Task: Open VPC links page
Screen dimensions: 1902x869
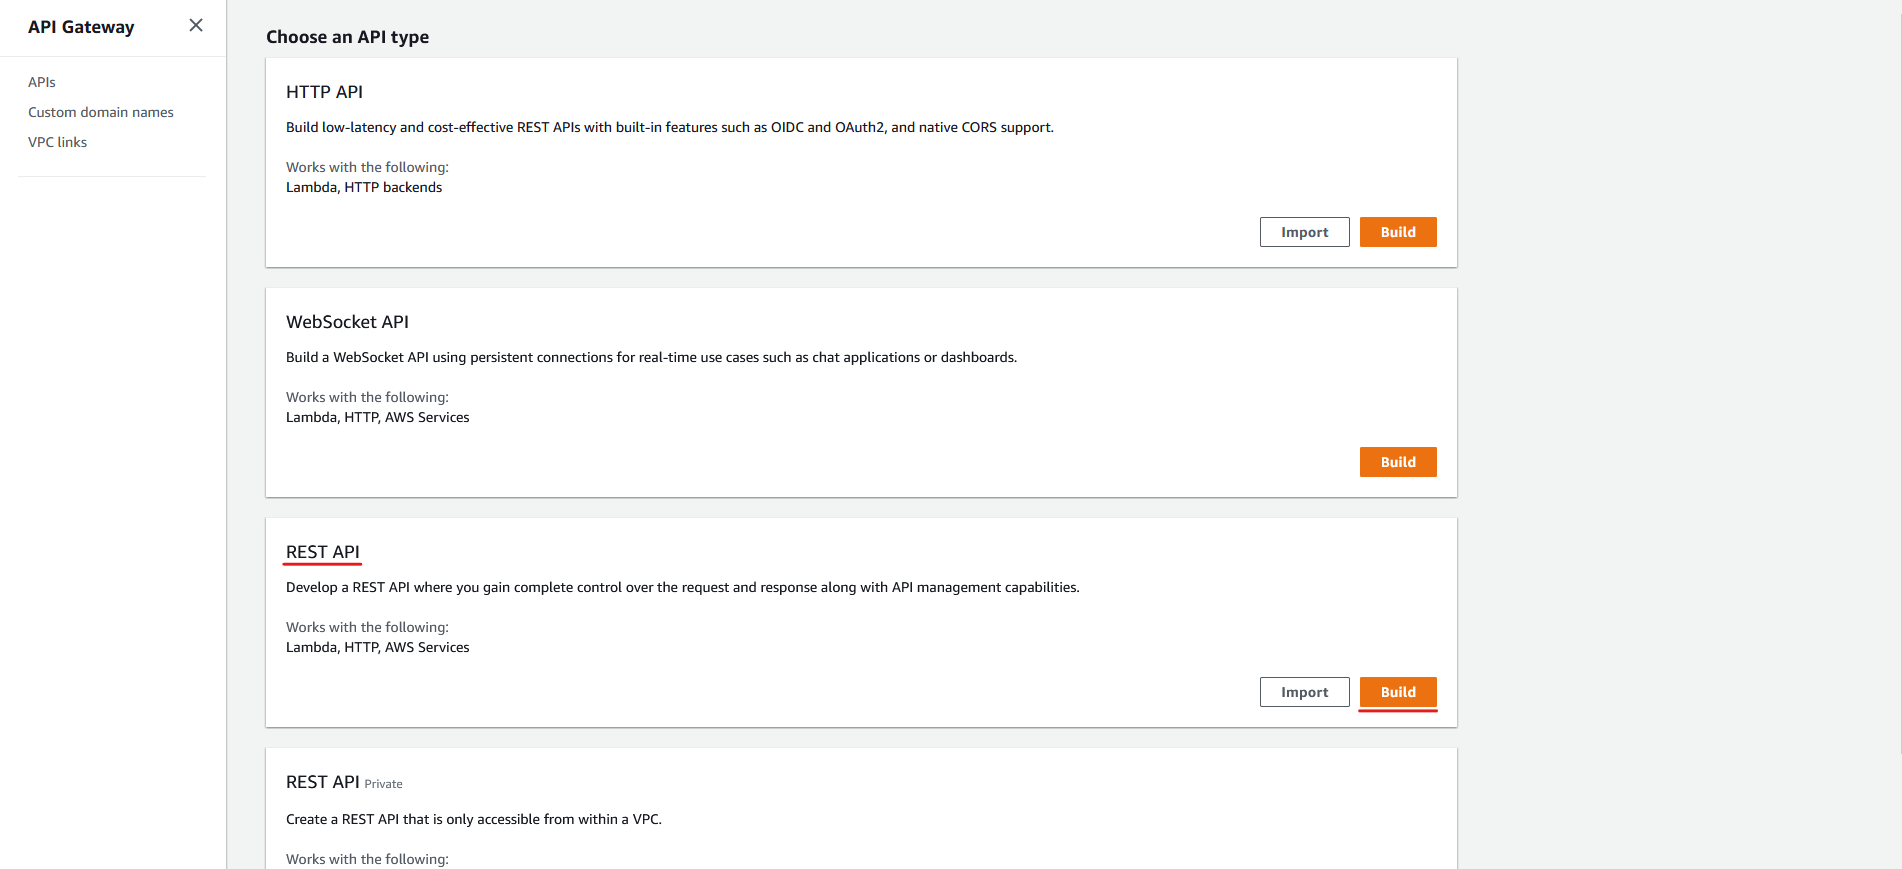Action: click(x=58, y=142)
